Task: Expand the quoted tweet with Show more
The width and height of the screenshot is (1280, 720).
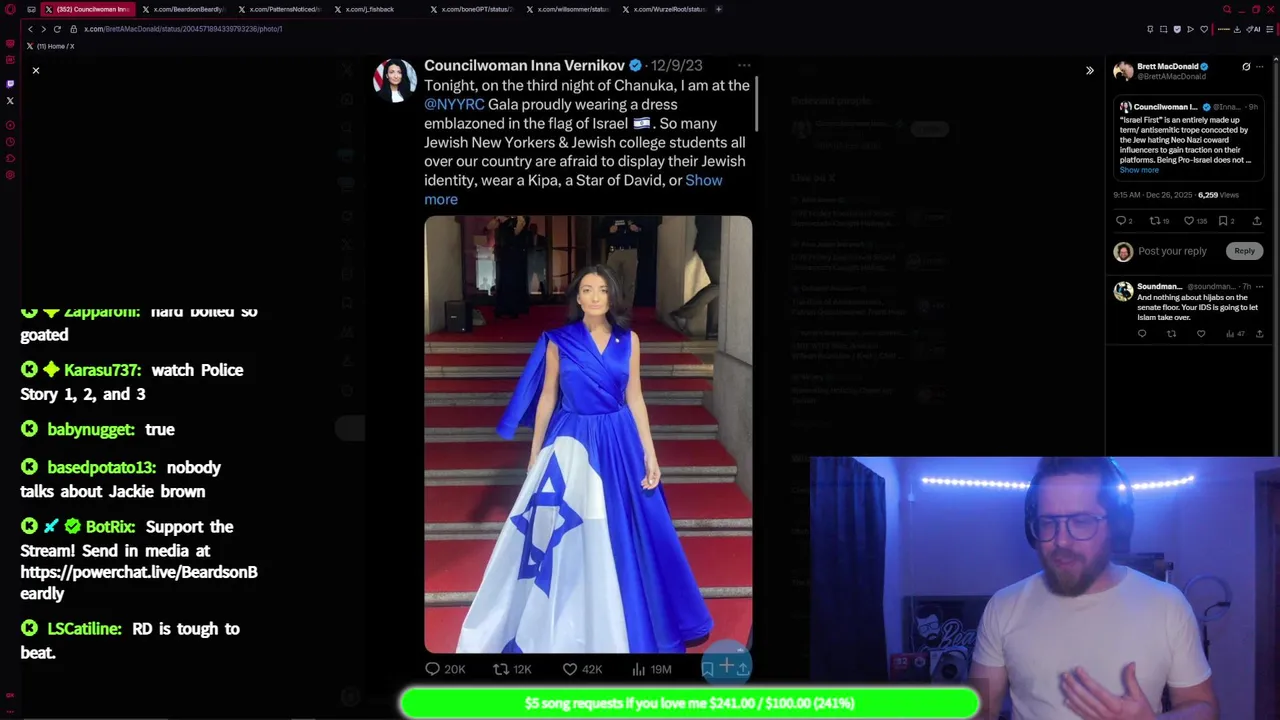Action: pos(1139,170)
